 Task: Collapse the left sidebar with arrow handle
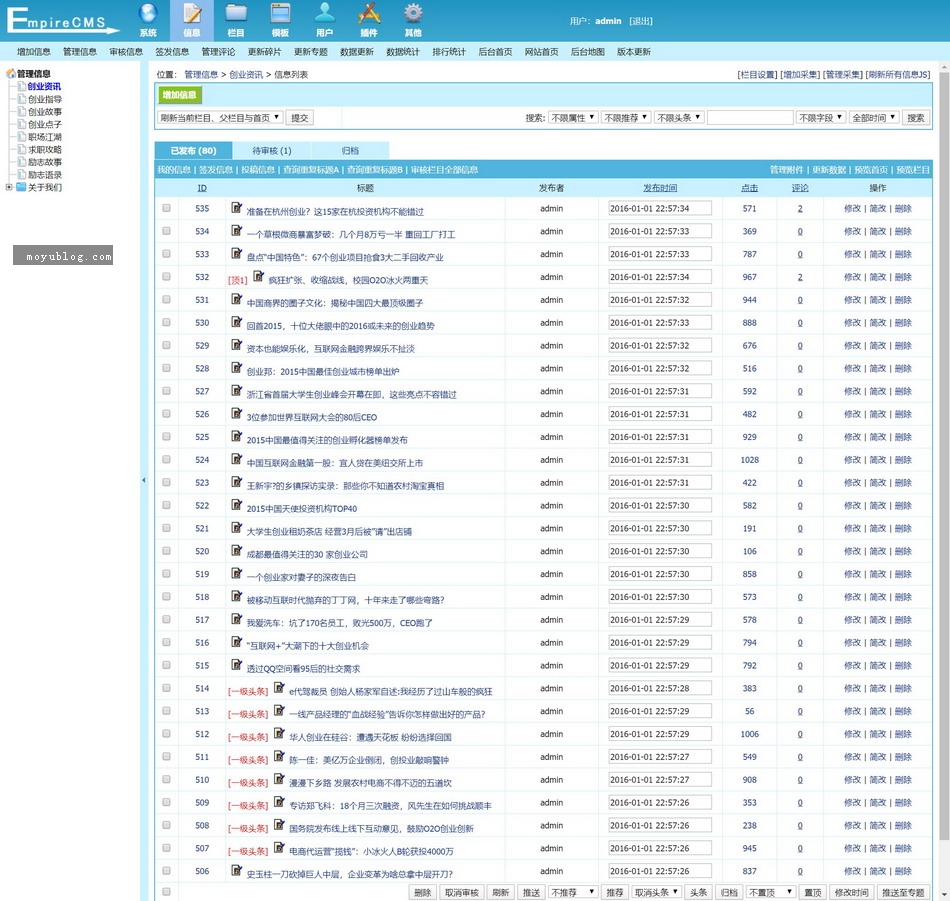[x=144, y=480]
